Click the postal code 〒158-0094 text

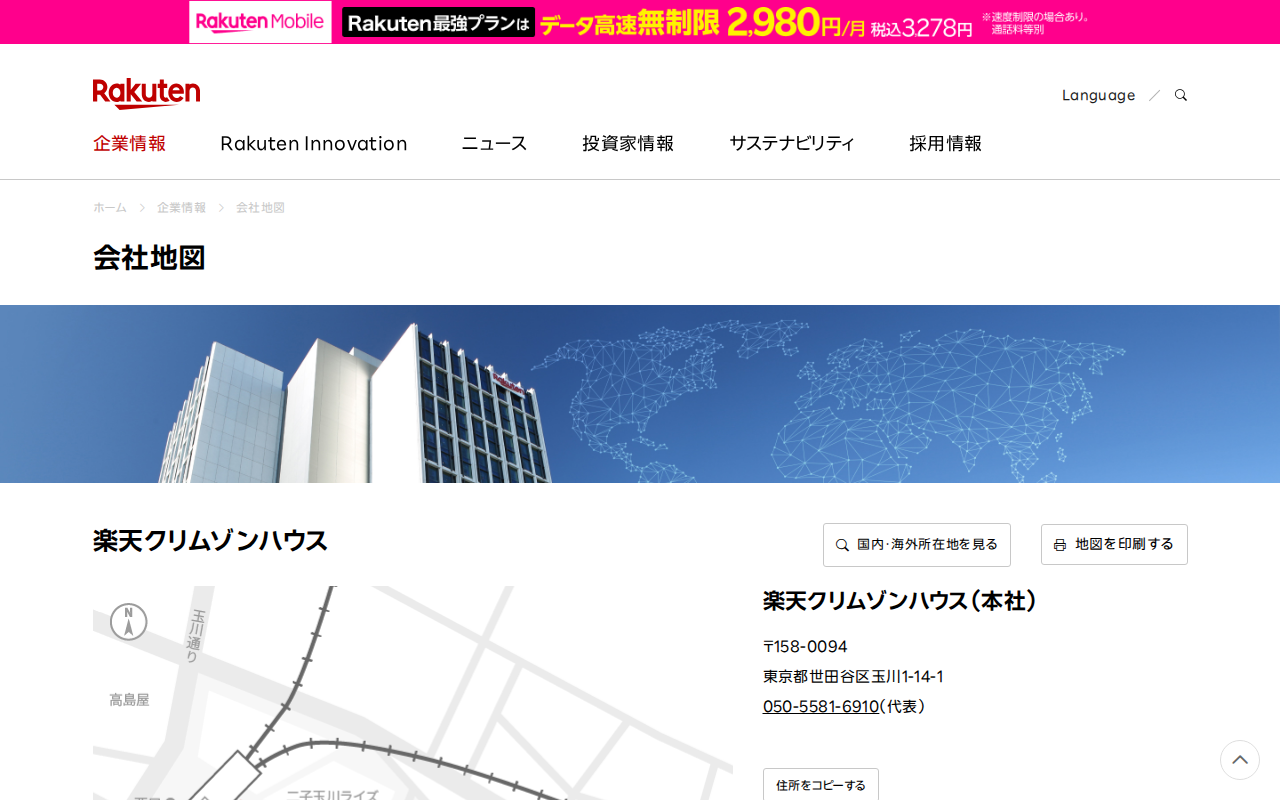click(805, 646)
